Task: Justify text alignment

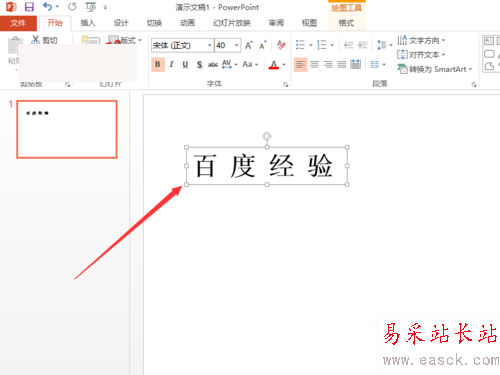Action: pos(342,64)
